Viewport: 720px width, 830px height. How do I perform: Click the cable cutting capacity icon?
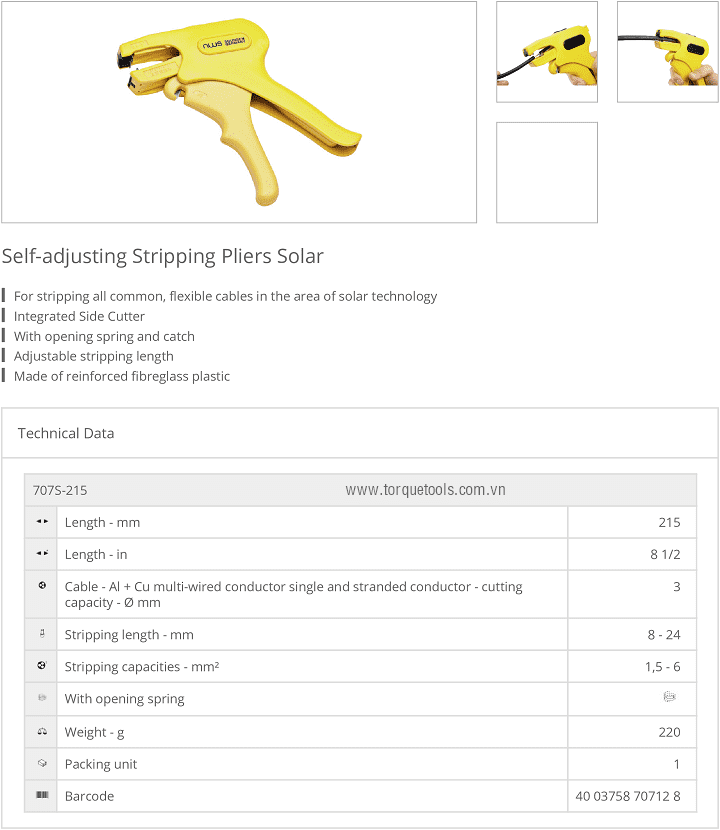(42, 586)
